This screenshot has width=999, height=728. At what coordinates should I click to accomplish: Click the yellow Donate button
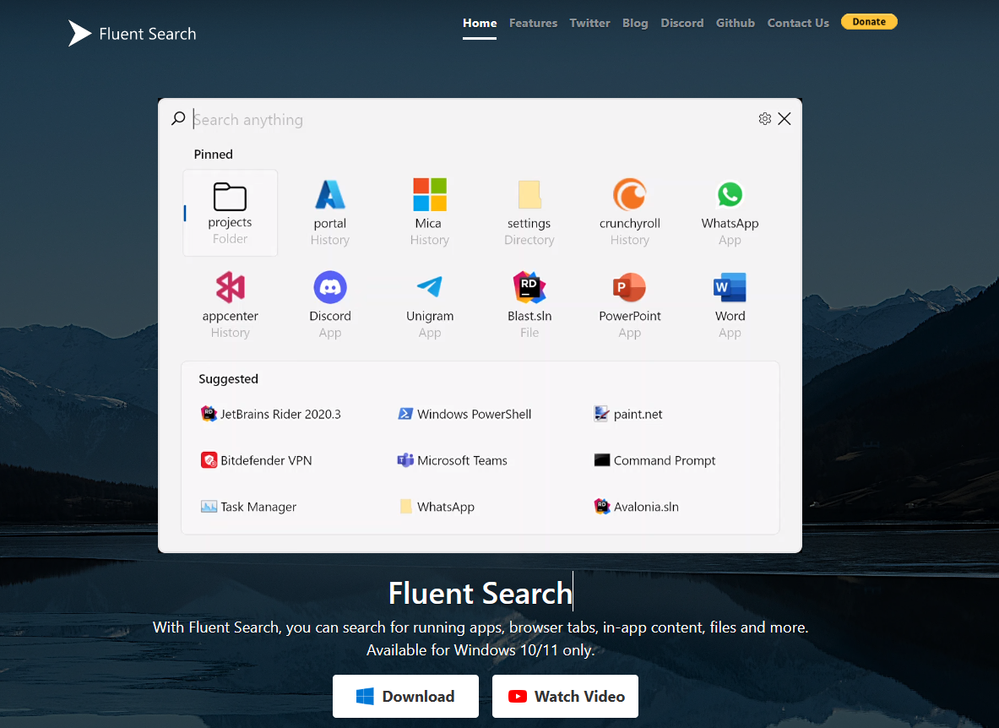869,22
